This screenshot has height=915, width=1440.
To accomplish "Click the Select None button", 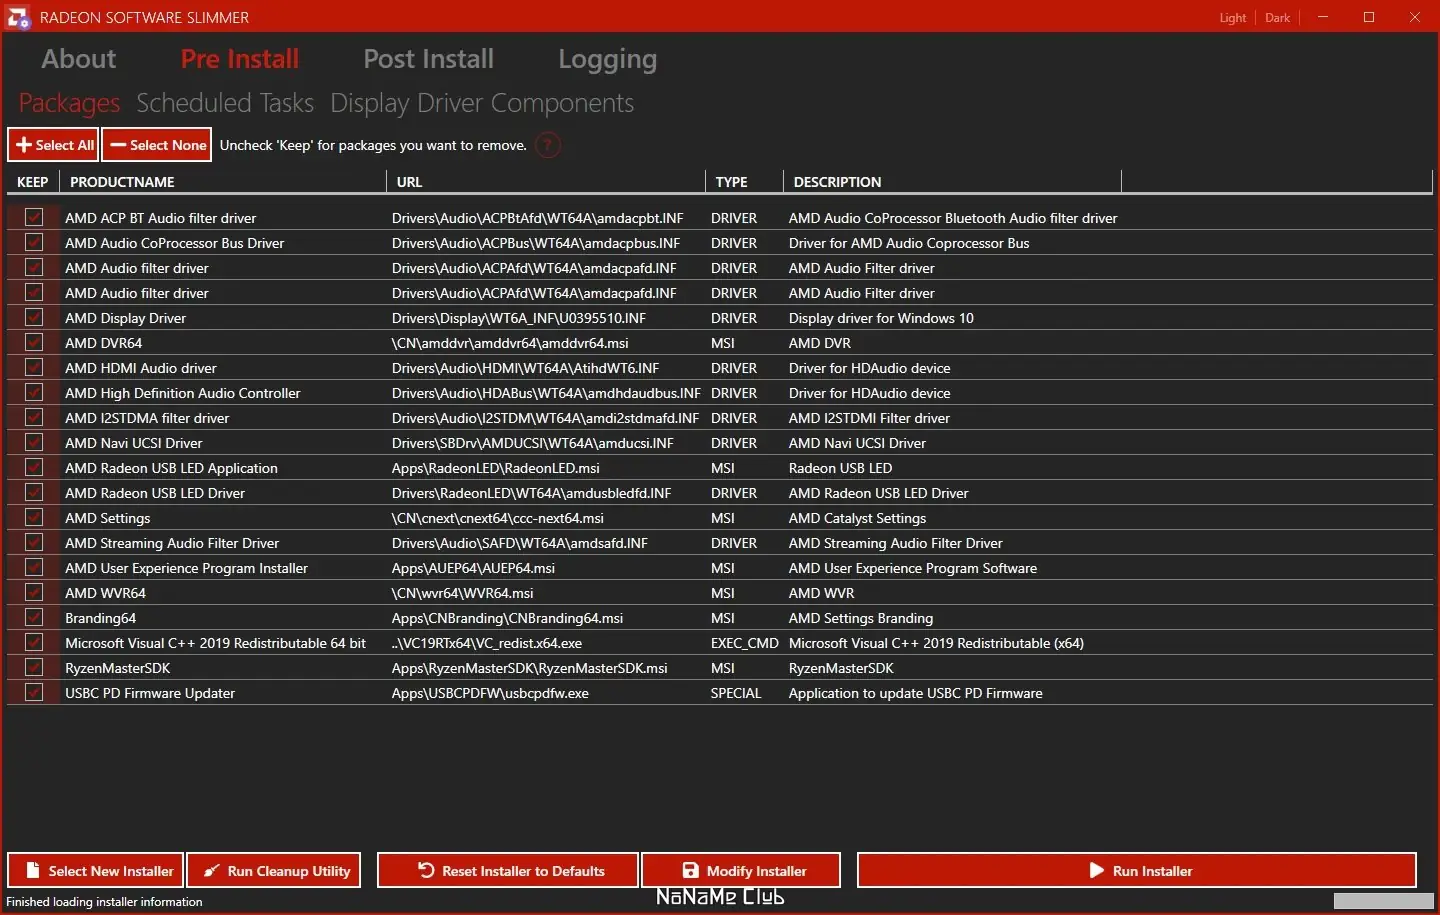I will (x=157, y=145).
